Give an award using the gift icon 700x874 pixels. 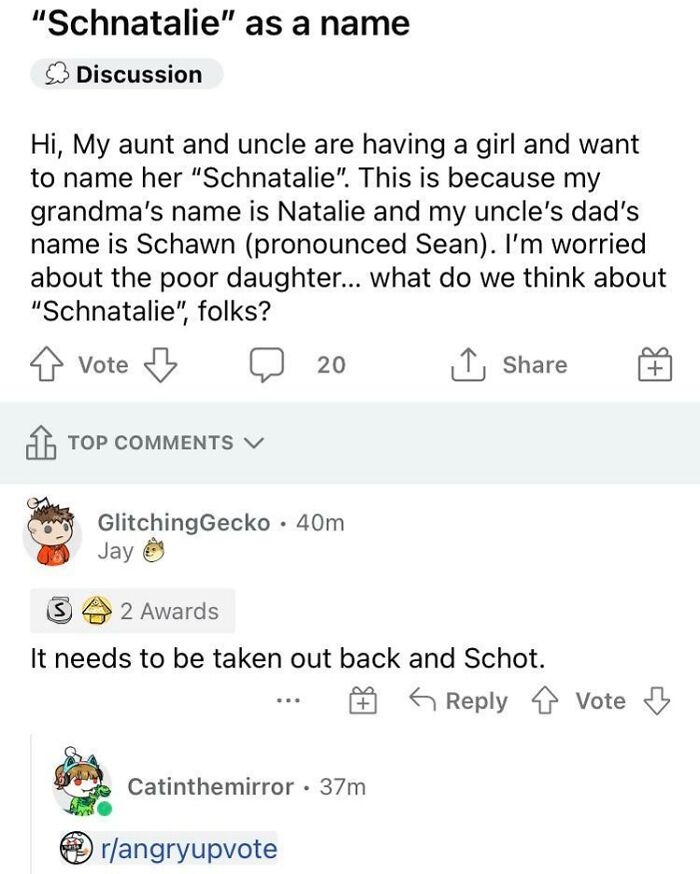click(x=655, y=364)
